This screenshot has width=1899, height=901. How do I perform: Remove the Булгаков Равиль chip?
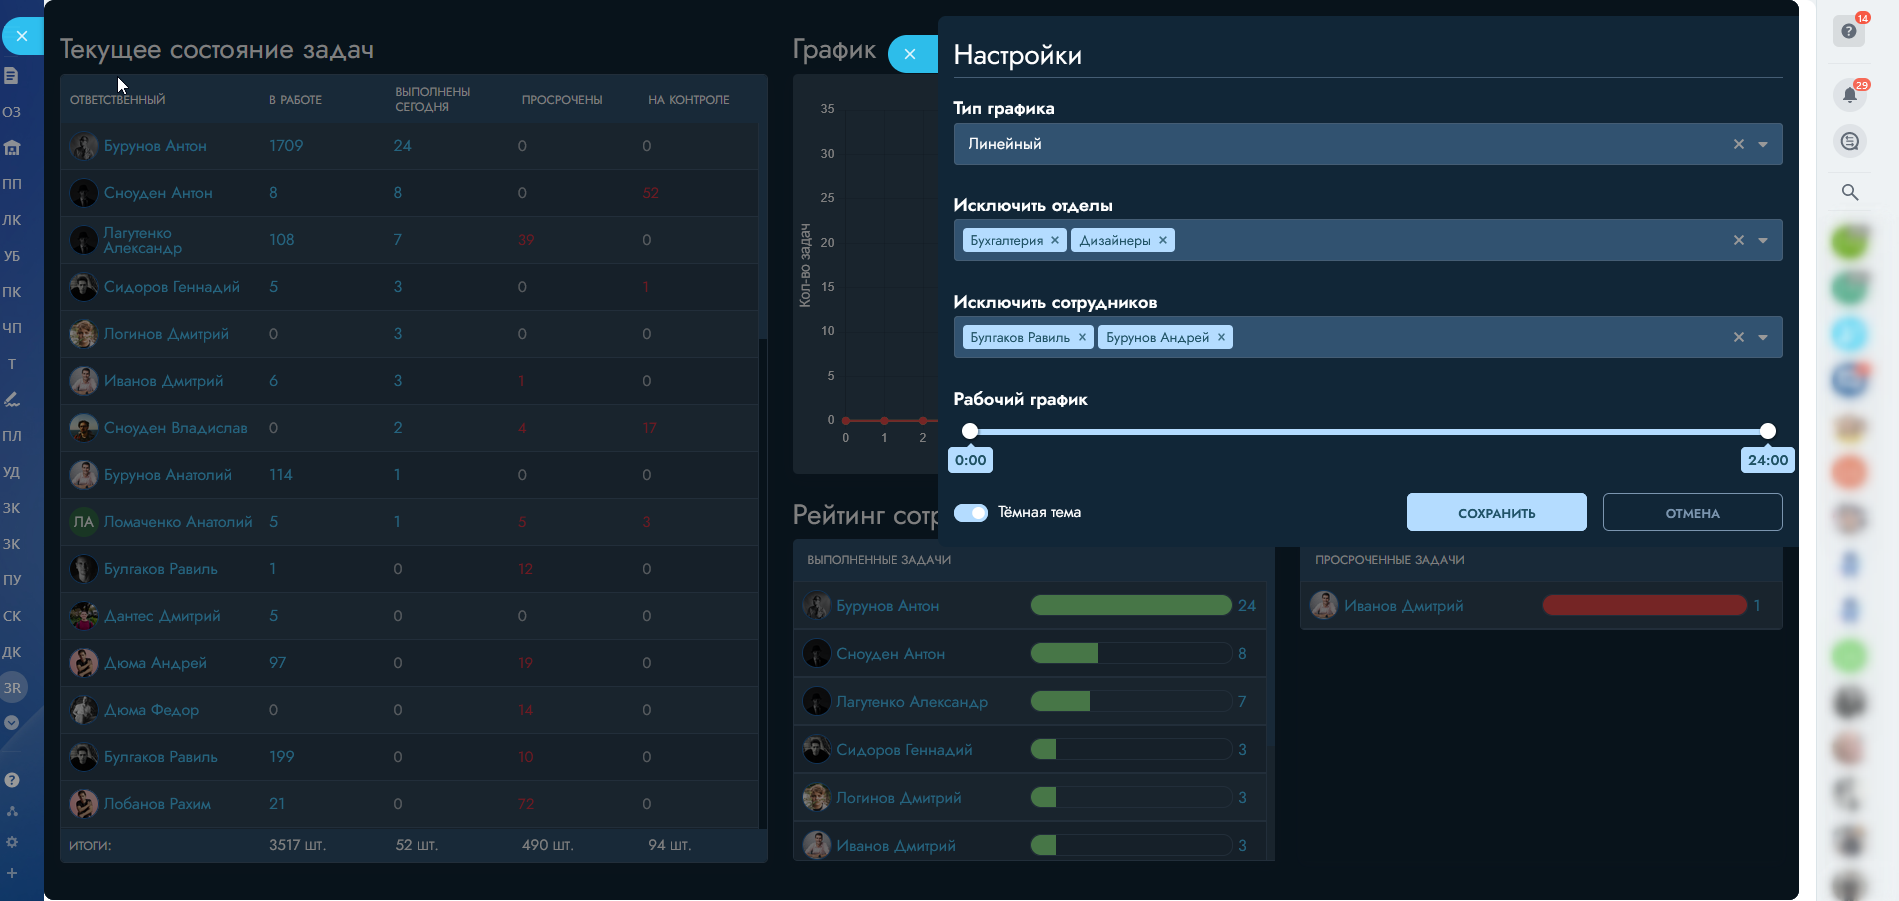[1082, 337]
